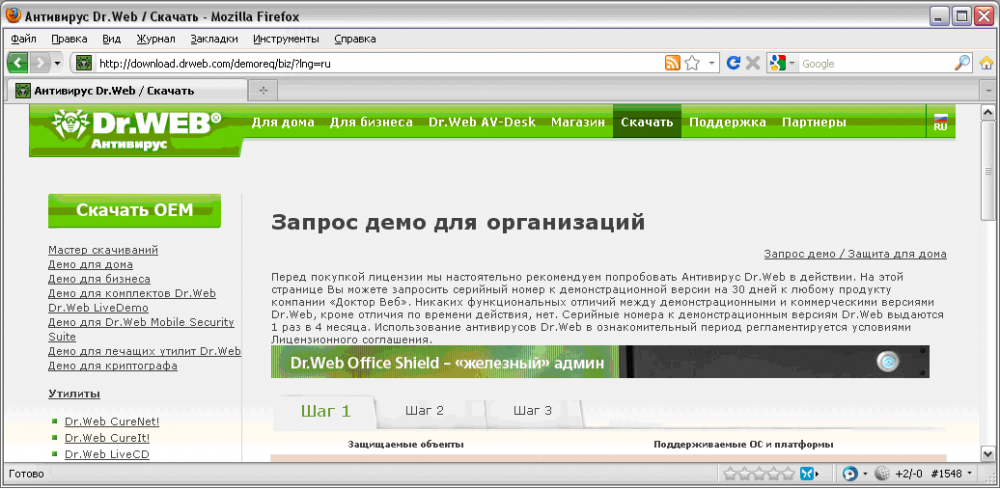This screenshot has height=489, width=1000.
Task: Open a new tab with the plus button
Action: pyautogui.click(x=263, y=91)
